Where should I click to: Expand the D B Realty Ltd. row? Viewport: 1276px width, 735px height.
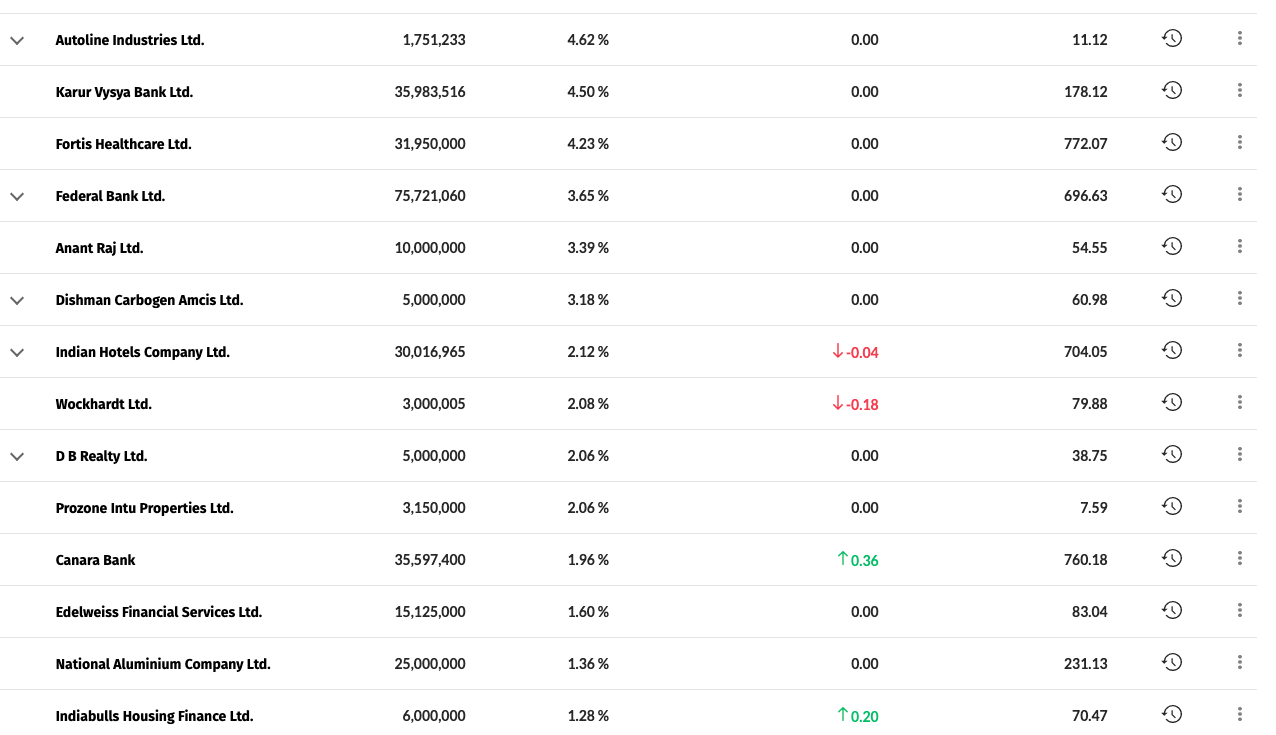coord(16,456)
